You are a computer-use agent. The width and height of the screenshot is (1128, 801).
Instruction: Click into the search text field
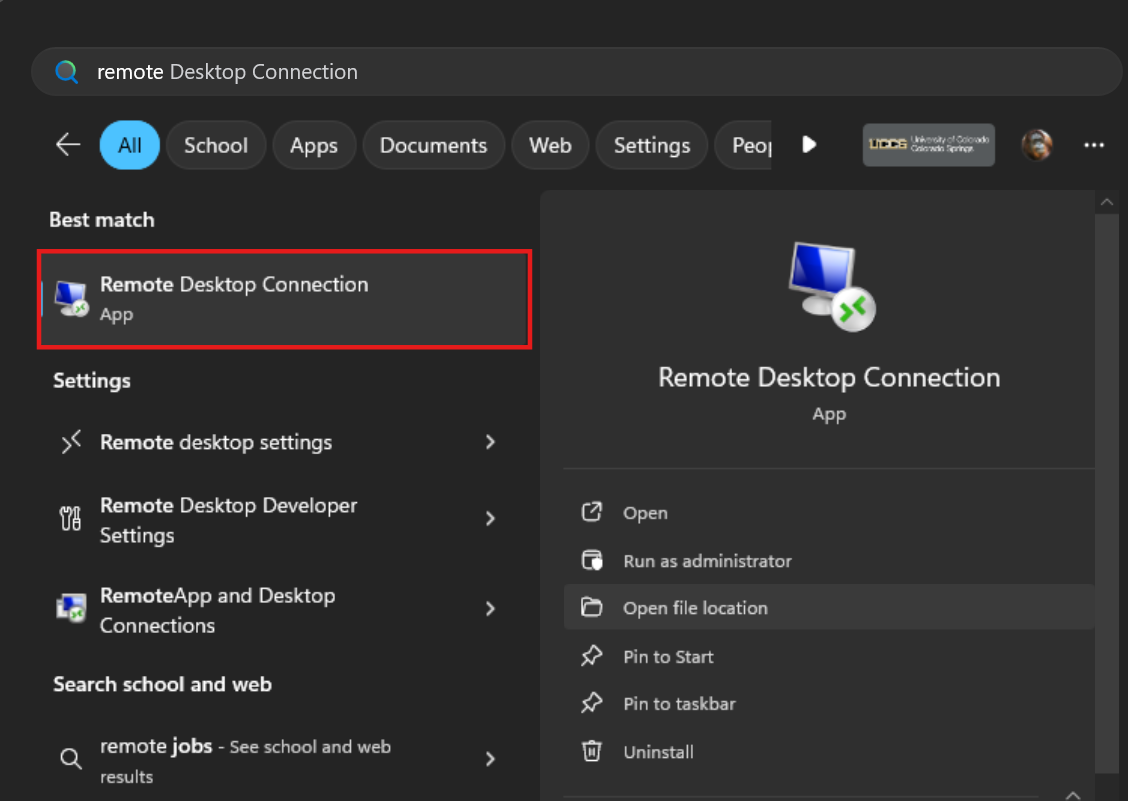click(576, 71)
